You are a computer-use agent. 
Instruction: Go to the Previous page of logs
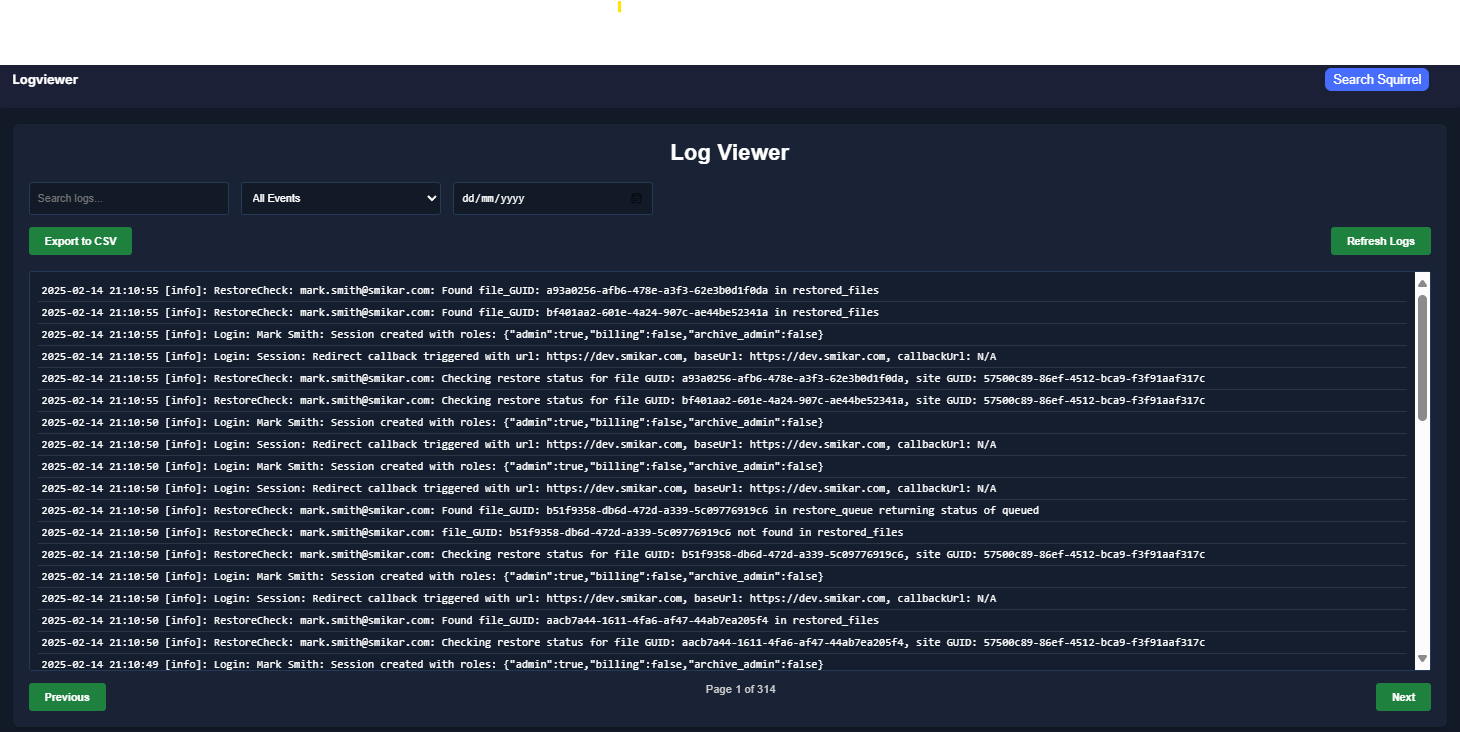67,697
